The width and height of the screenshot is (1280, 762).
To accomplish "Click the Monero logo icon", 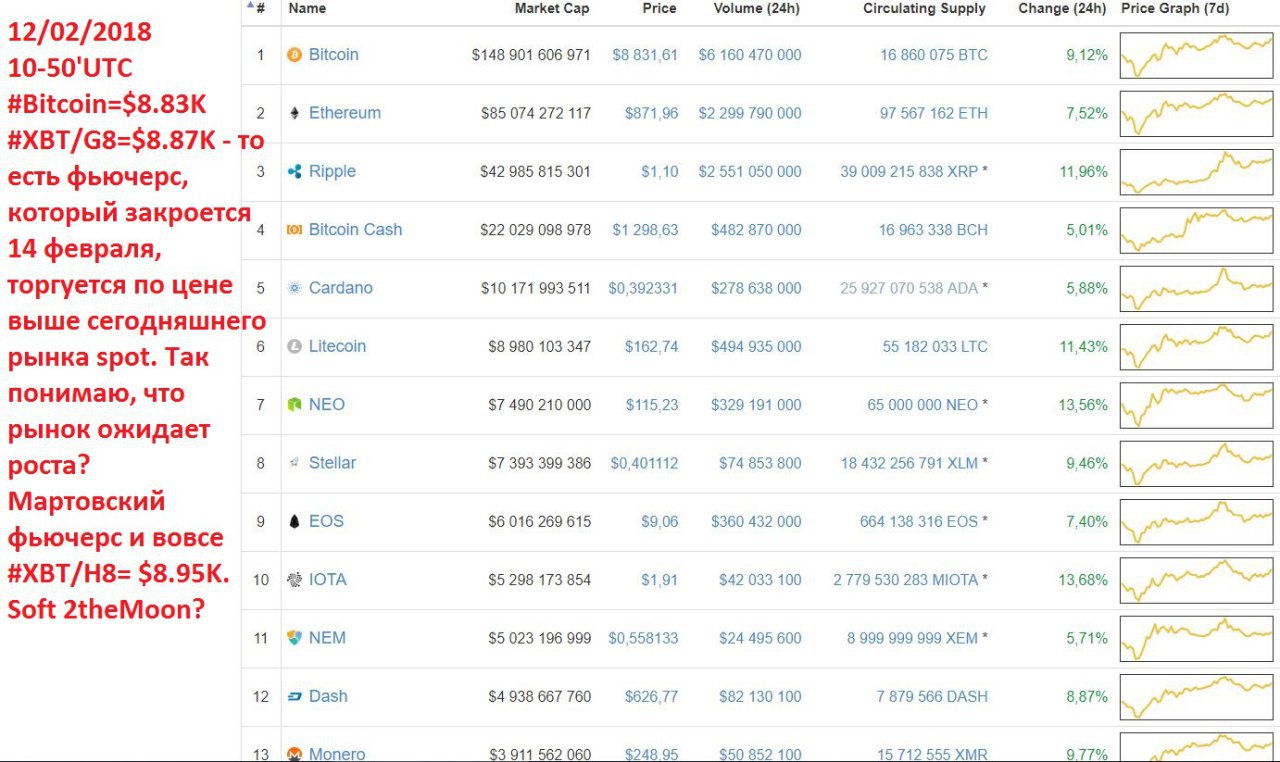I will (x=294, y=754).
